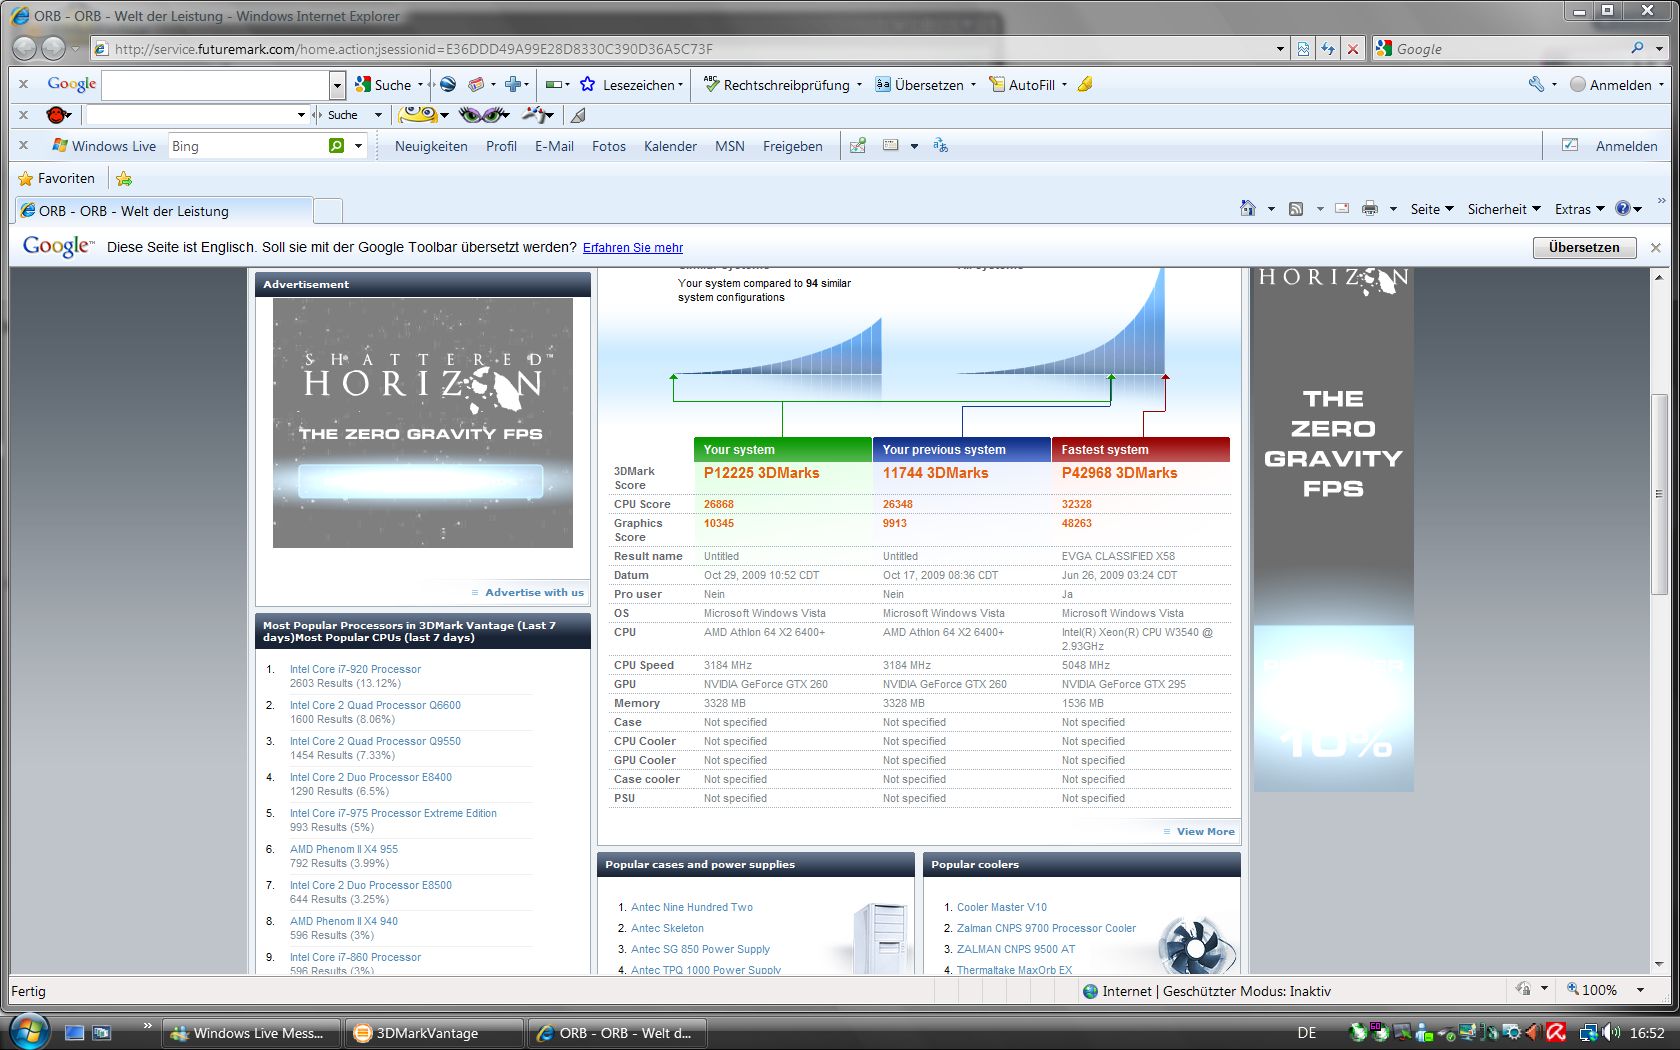Image resolution: width=1680 pixels, height=1050 pixels.
Task: Click the Google toolbar share plus icon
Action: [x=512, y=85]
